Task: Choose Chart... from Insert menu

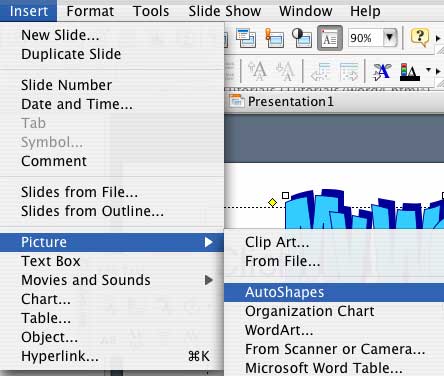Action: pos(112,299)
